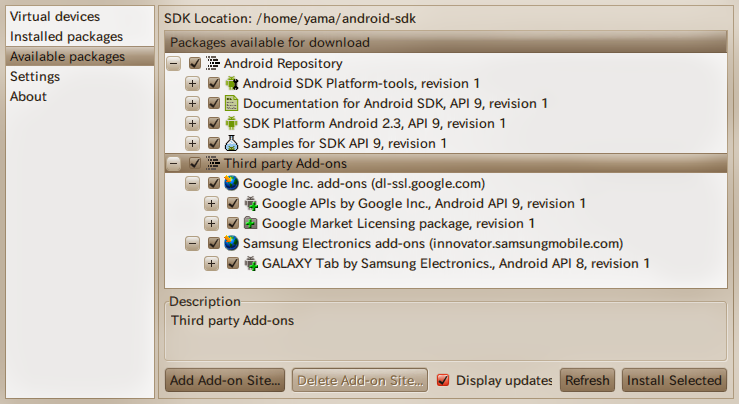This screenshot has width=739, height=404.
Task: Click the Refresh button
Action: [586, 380]
